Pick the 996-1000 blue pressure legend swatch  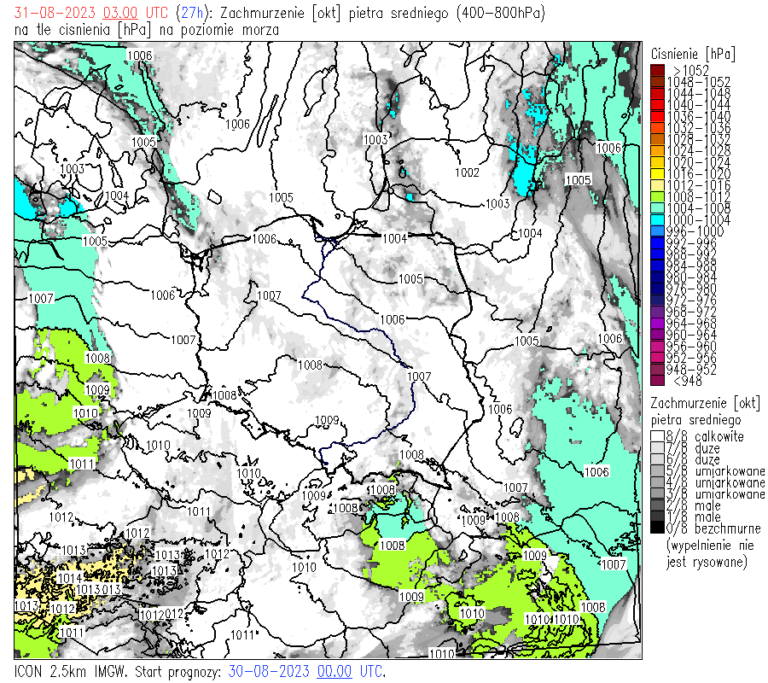tap(657, 231)
